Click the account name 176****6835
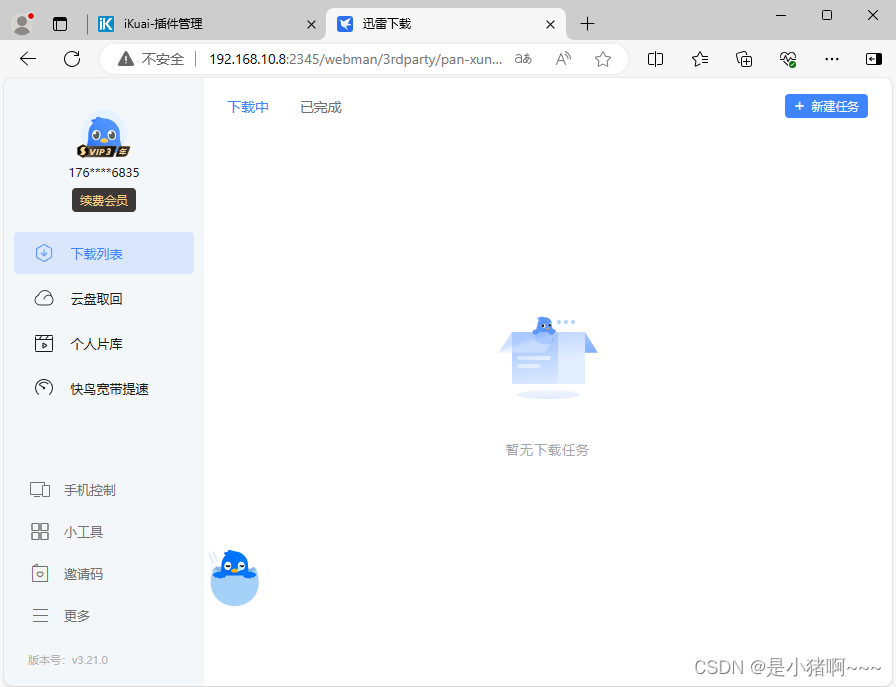 104,172
